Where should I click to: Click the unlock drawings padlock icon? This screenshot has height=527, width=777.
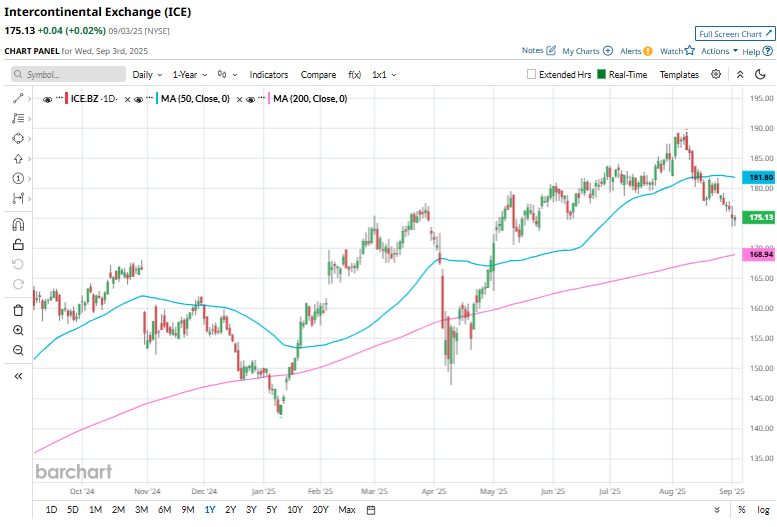pos(18,244)
